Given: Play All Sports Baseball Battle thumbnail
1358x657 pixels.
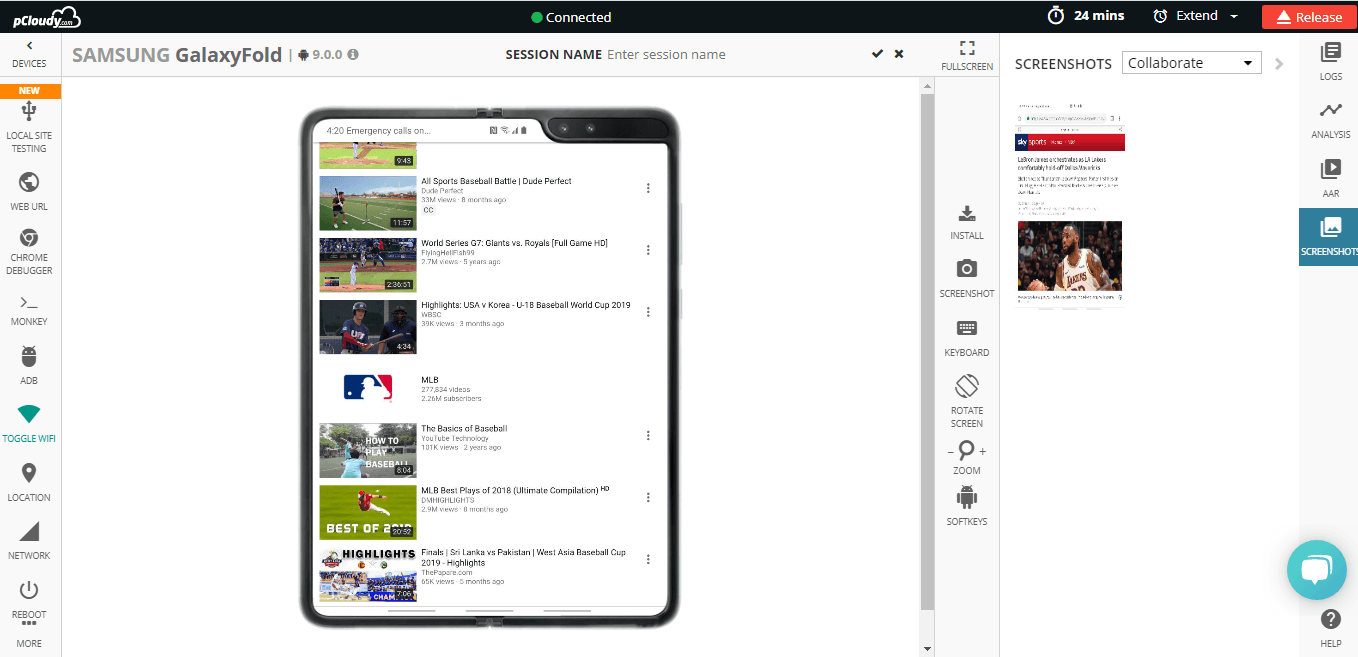Looking at the screenshot, I should point(367,203).
